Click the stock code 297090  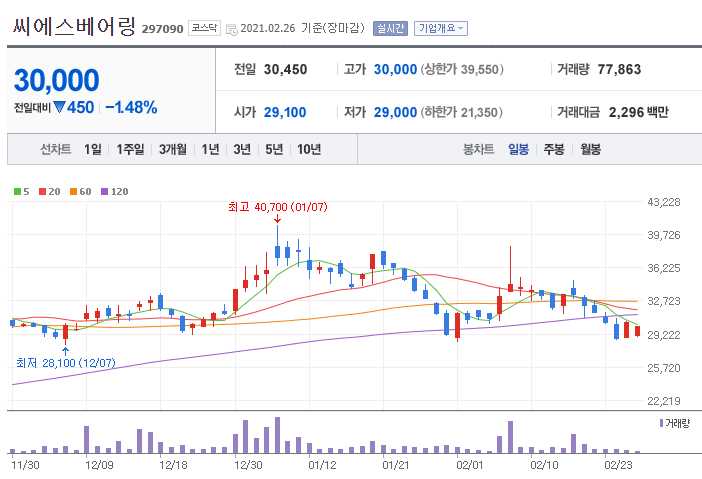[163, 29]
